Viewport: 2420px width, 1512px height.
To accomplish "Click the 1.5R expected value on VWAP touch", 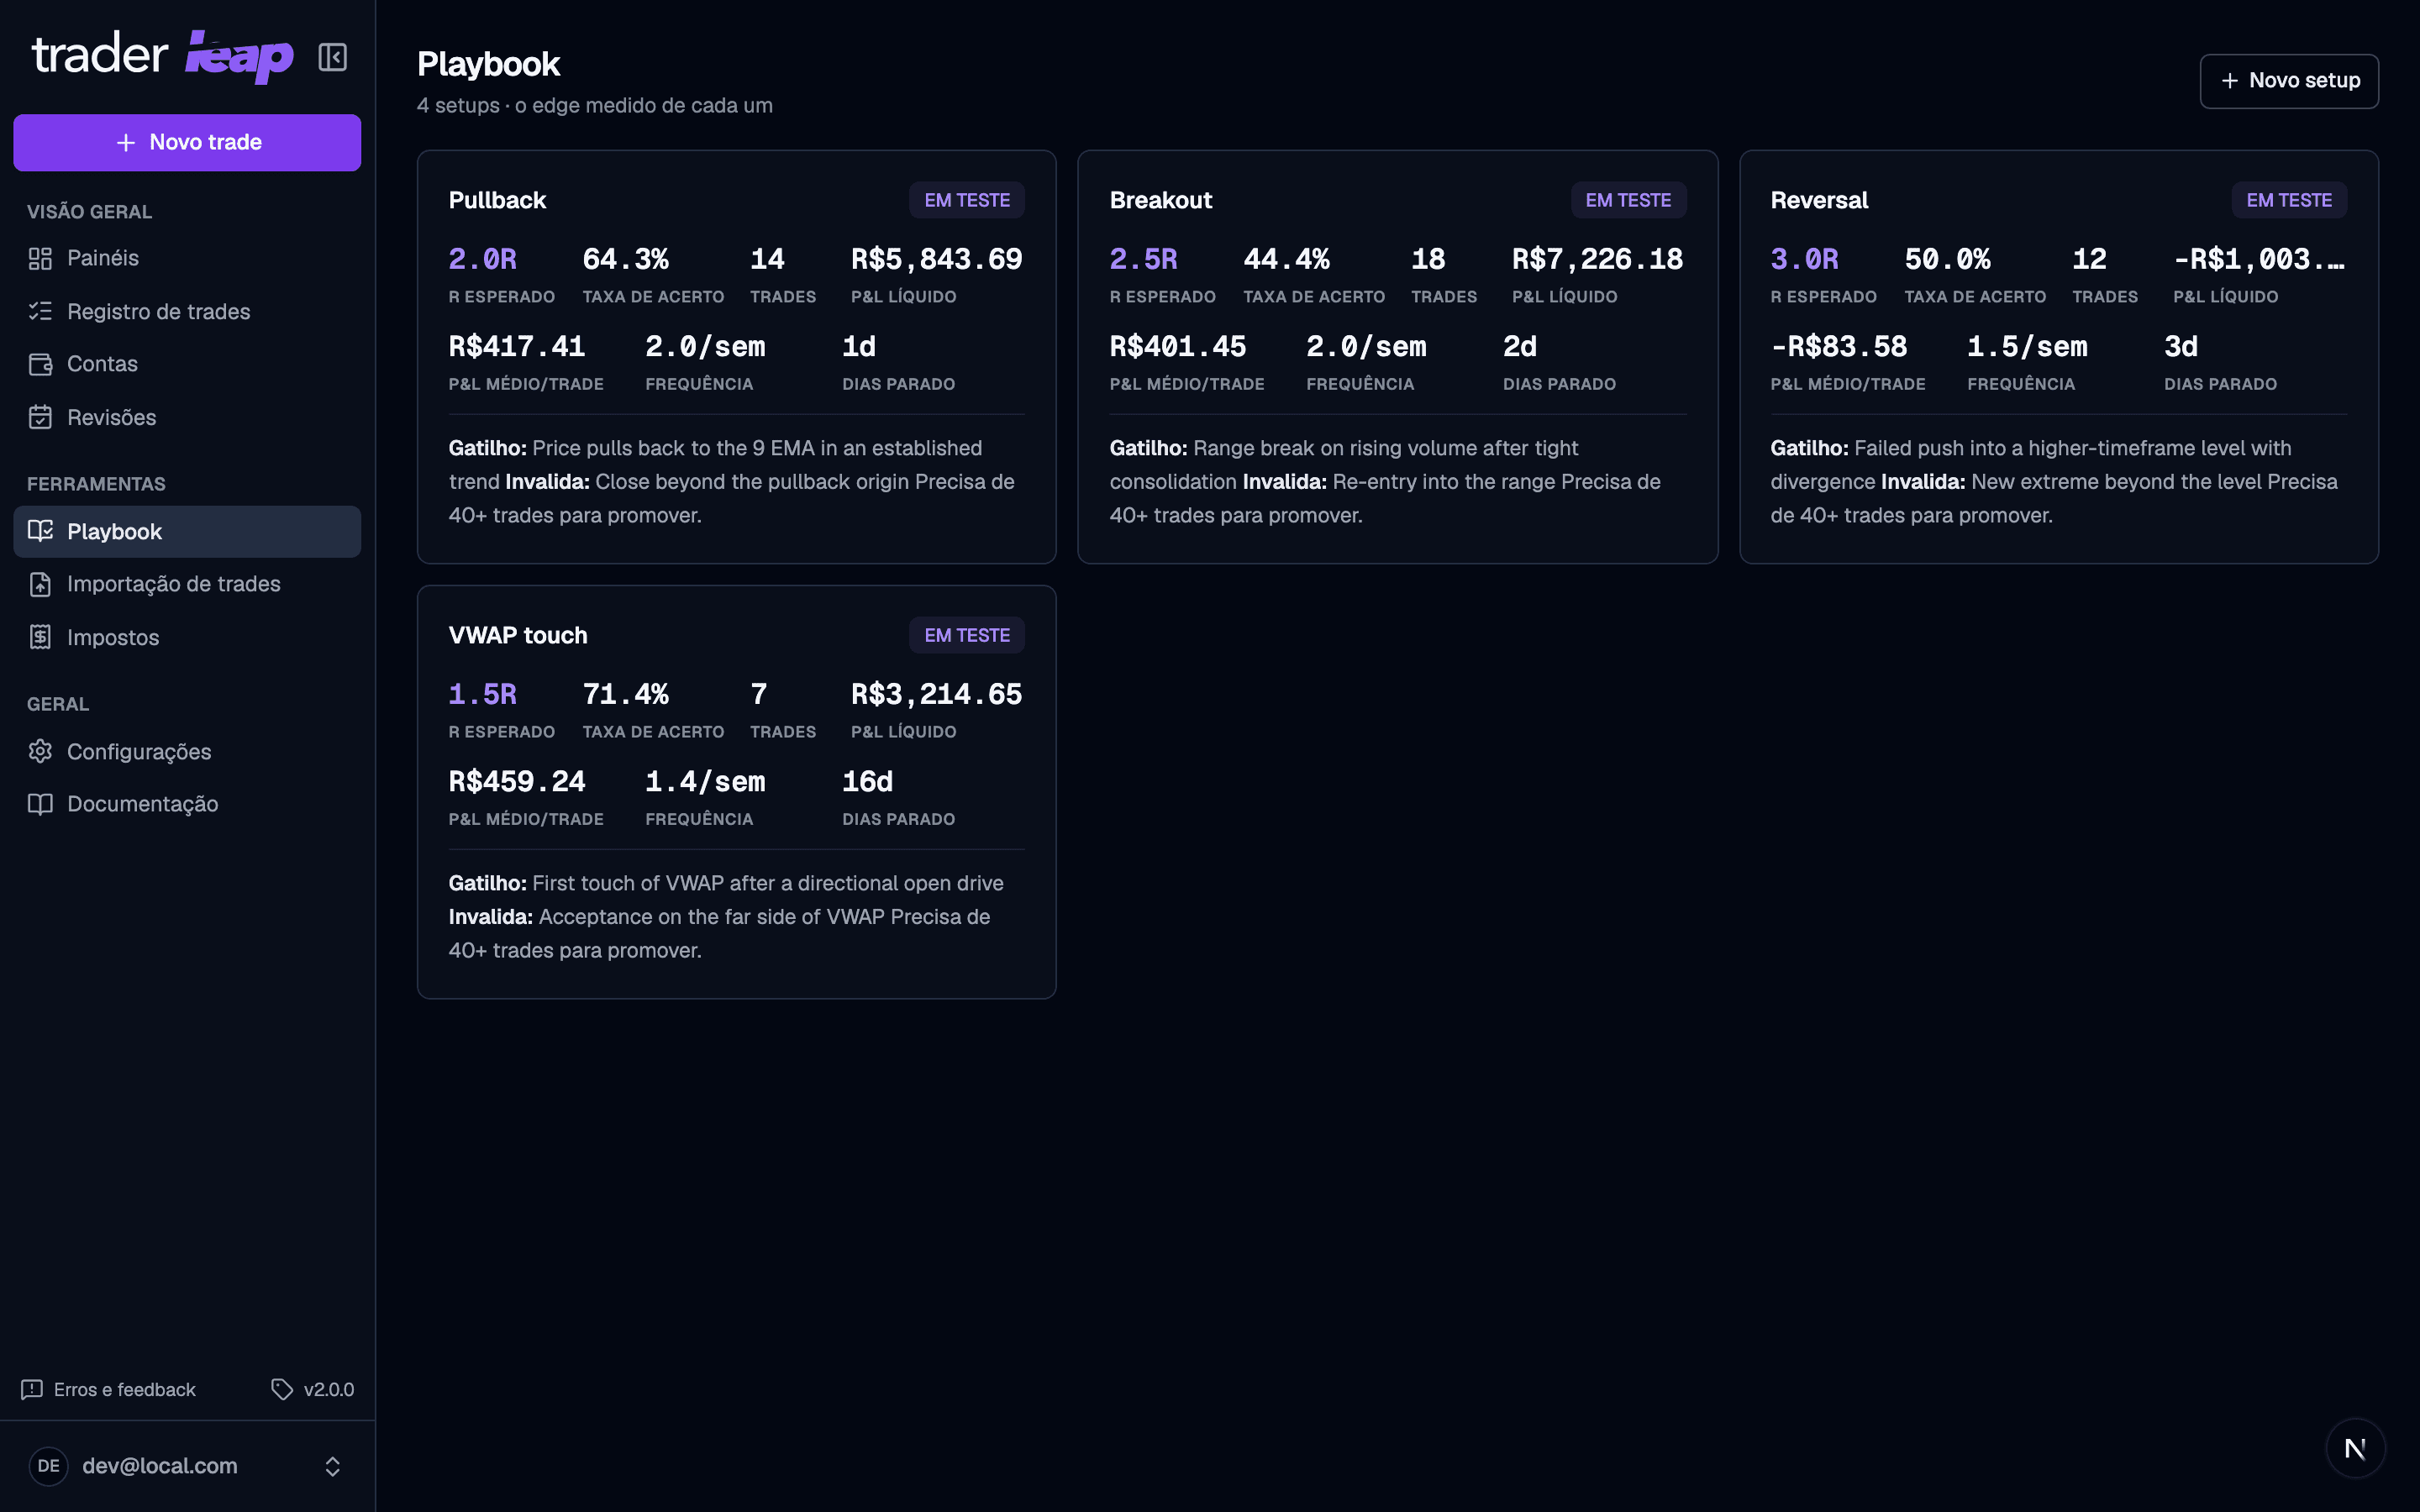I will (482, 694).
